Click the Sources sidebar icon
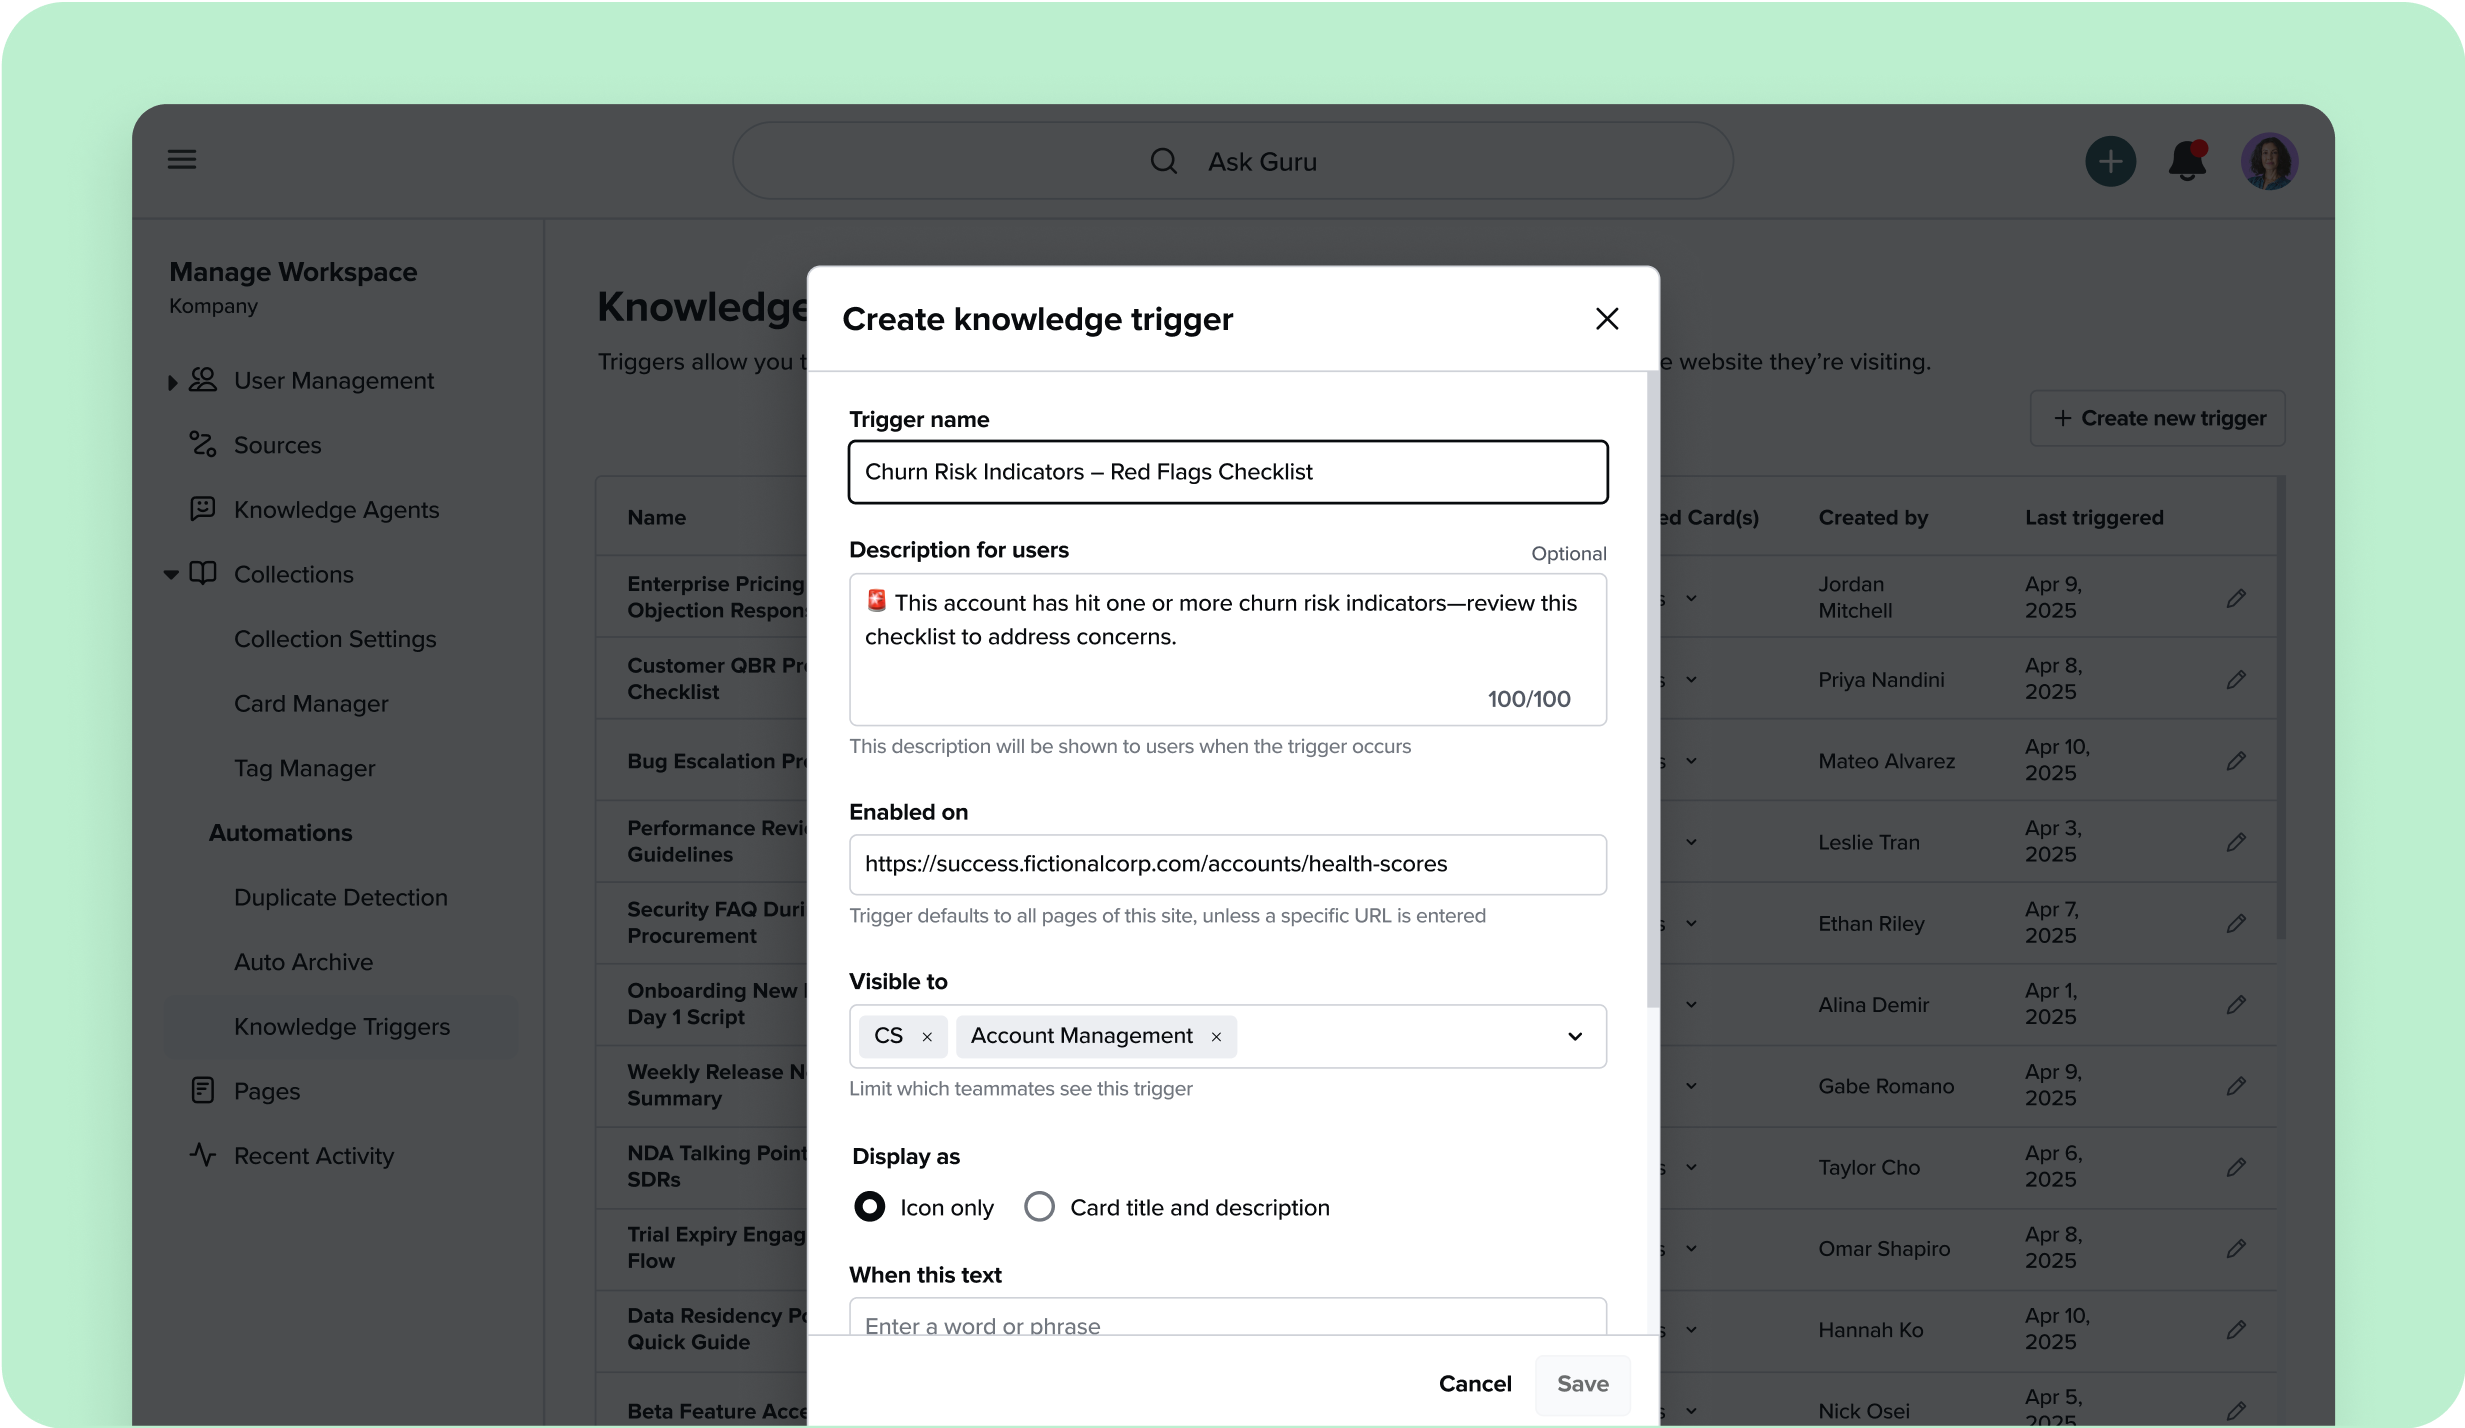The height and width of the screenshot is (1428, 2465). pos(203,444)
